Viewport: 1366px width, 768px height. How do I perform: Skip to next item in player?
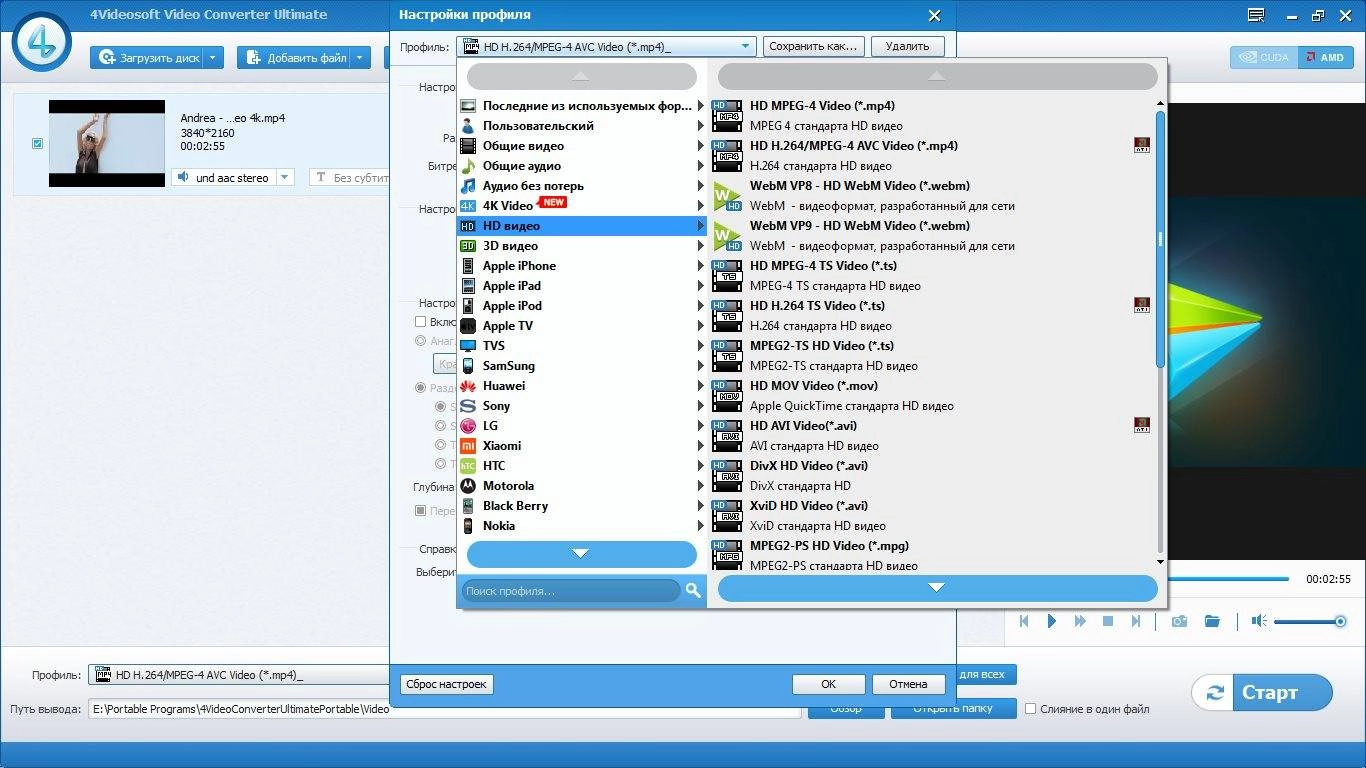tap(1136, 621)
